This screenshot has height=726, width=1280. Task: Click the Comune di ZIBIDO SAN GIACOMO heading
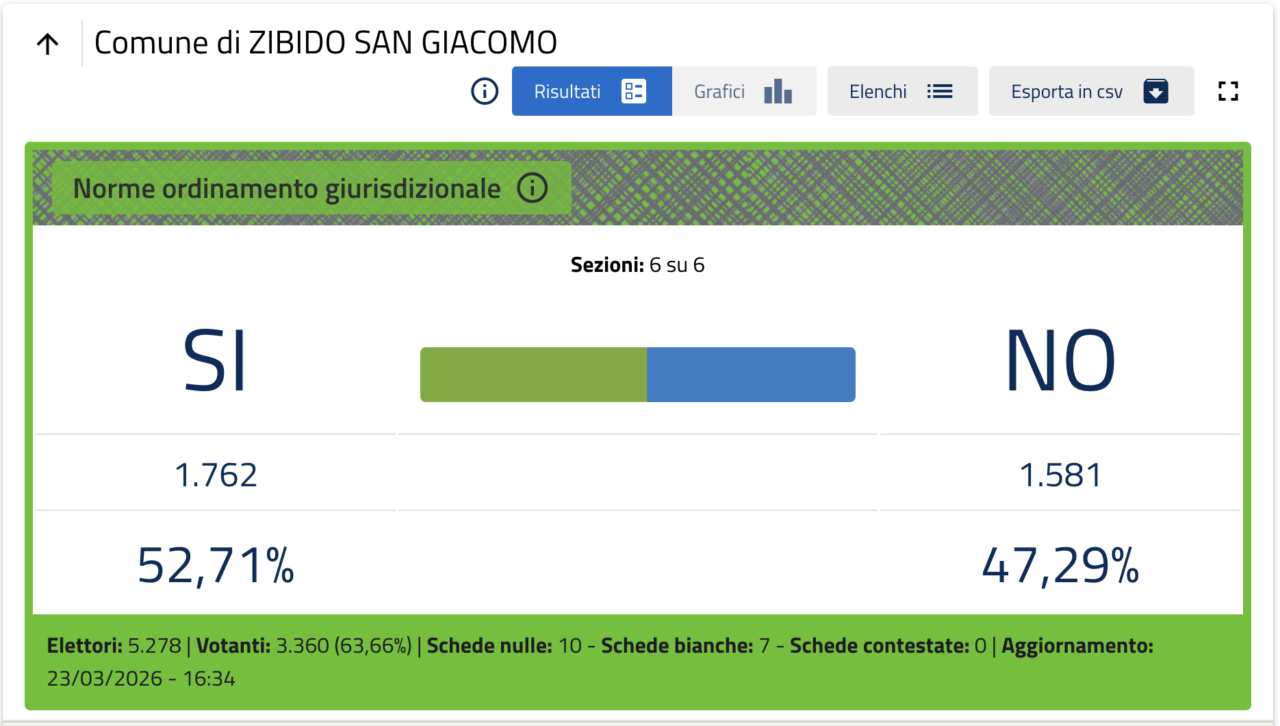pyautogui.click(x=325, y=43)
